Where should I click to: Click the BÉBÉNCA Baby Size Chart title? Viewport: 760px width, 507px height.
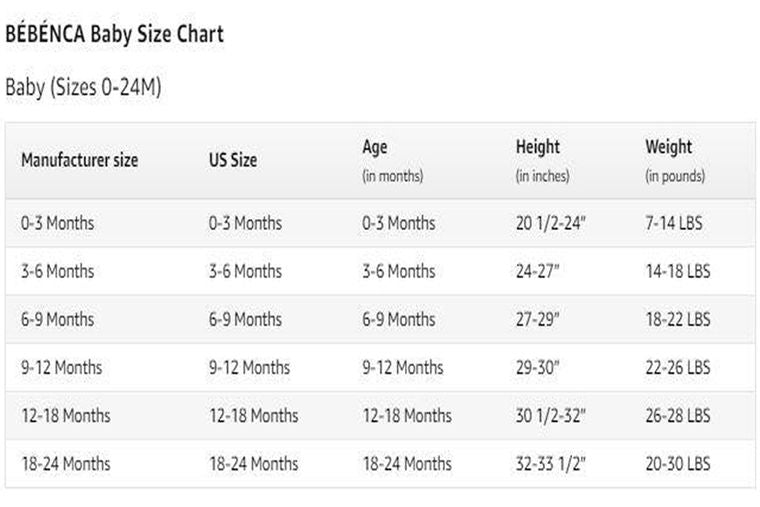(114, 34)
